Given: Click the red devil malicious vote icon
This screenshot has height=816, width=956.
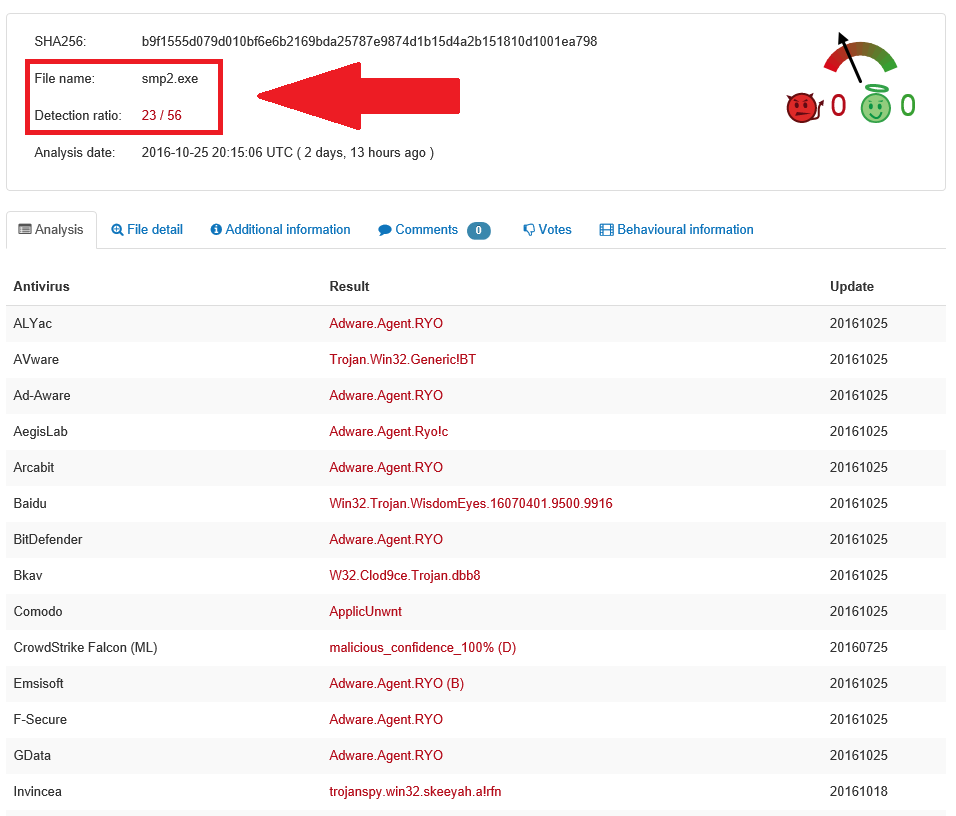Looking at the screenshot, I should click(802, 106).
